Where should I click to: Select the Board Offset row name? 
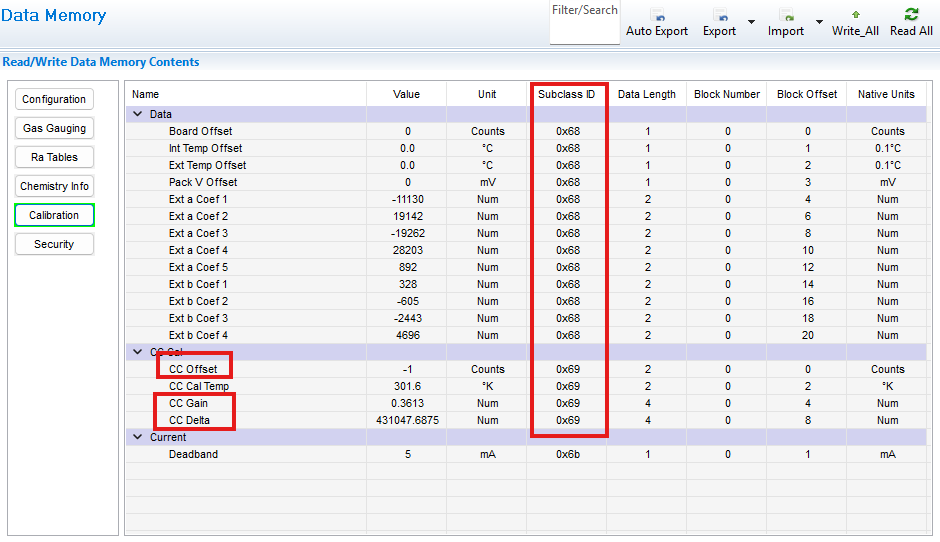point(200,131)
